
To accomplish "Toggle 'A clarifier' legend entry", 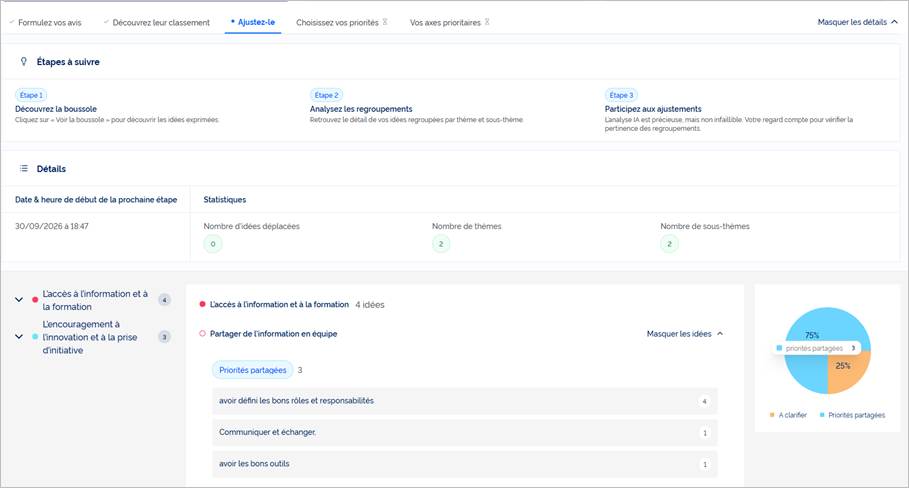I will [x=788, y=415].
